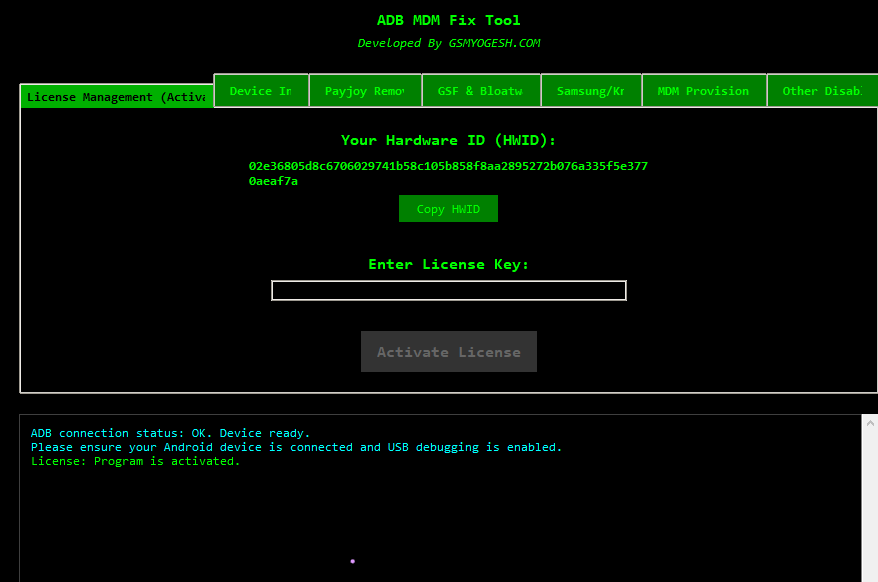Screen dimensions: 878x582
Task: Switch to the Samsung/Knox tab
Action: click(591, 91)
